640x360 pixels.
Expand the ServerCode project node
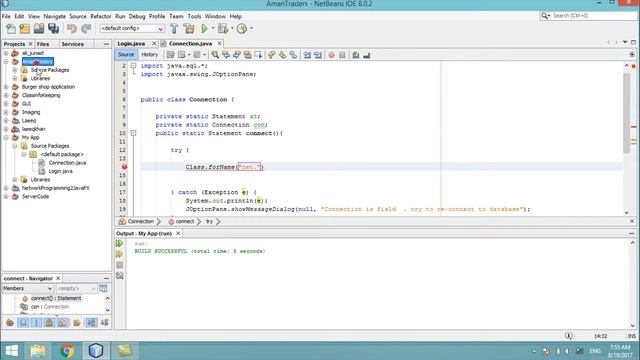point(6,197)
